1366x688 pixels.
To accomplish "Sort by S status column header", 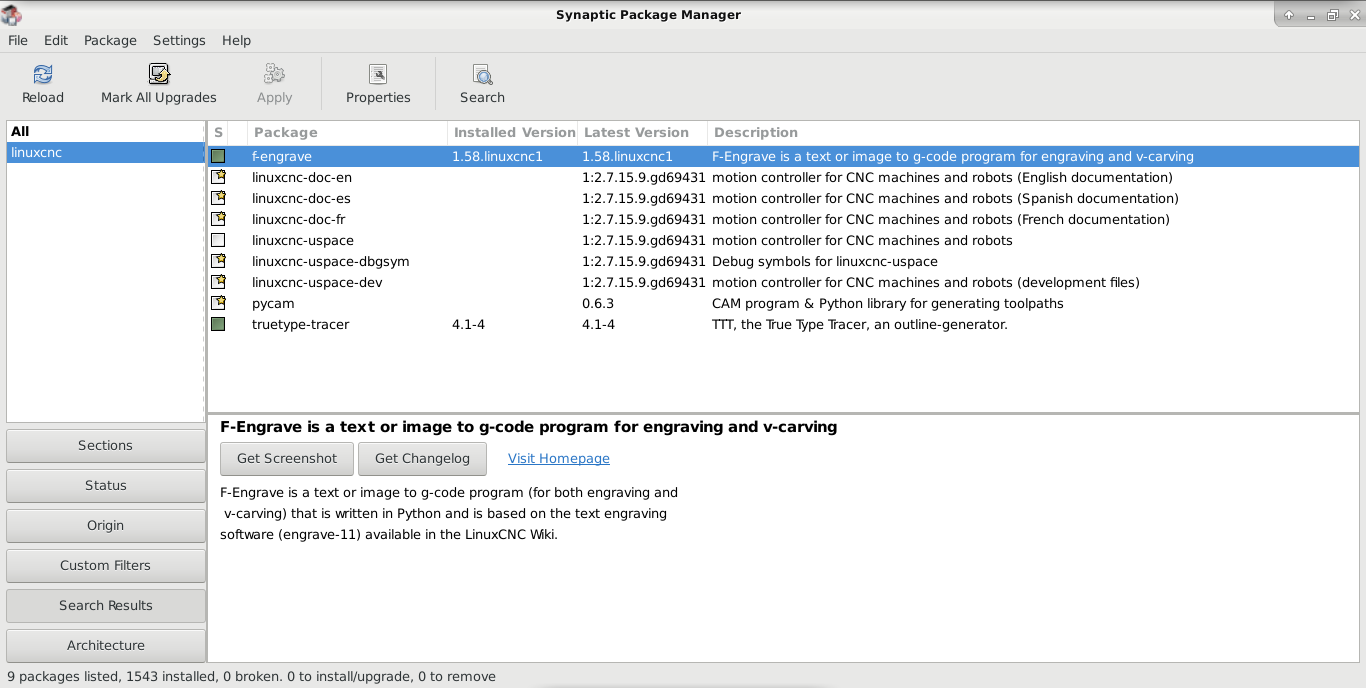I will (x=218, y=133).
